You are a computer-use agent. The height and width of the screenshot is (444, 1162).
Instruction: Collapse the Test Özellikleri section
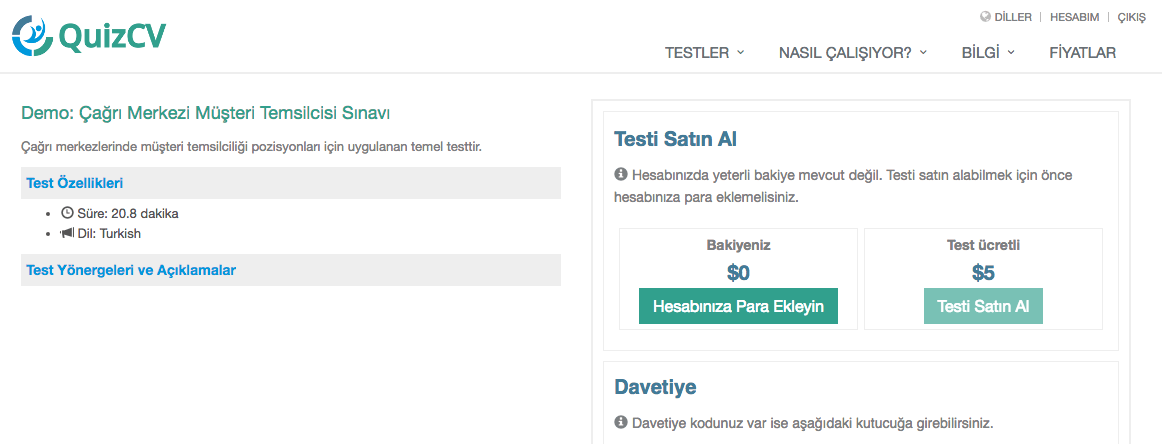[290, 183]
